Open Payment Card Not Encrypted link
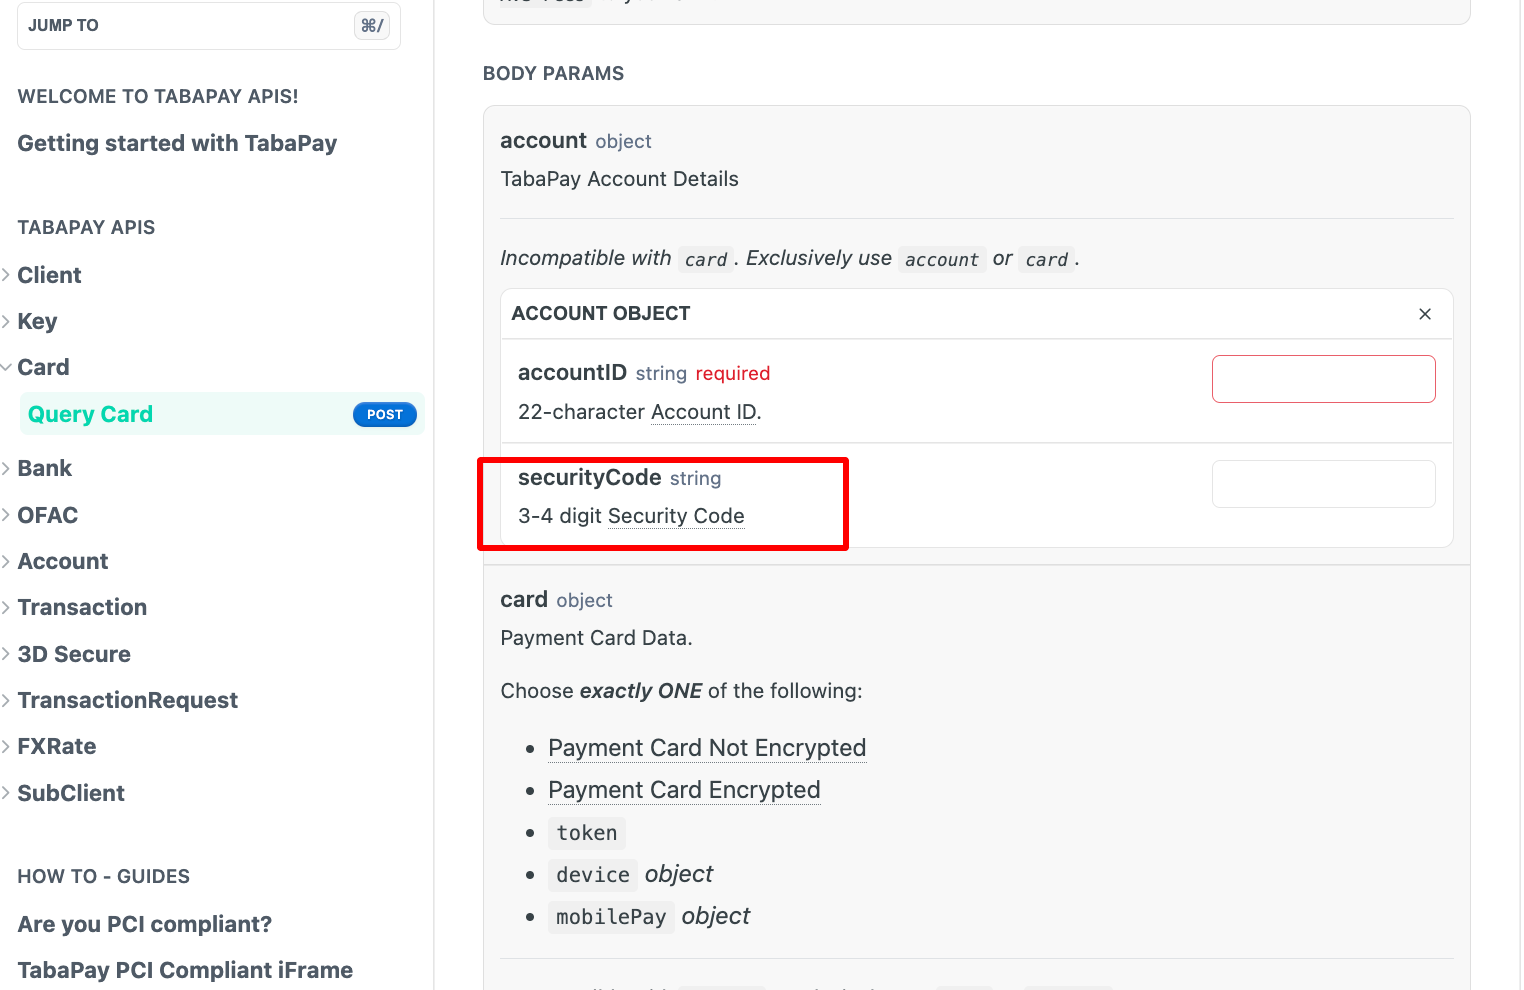 pos(707,748)
